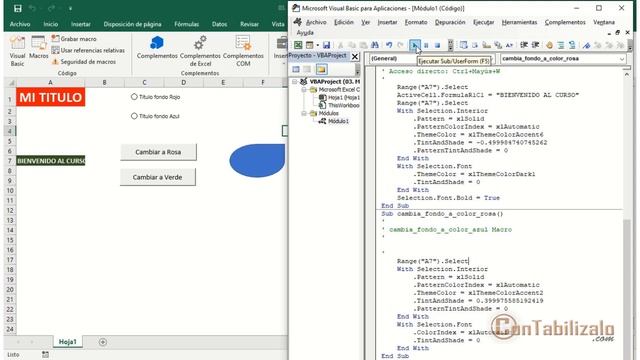Screen dimensions: 640x360
Task: Insert UserForm from VBA toolbar
Action: click(309, 45)
